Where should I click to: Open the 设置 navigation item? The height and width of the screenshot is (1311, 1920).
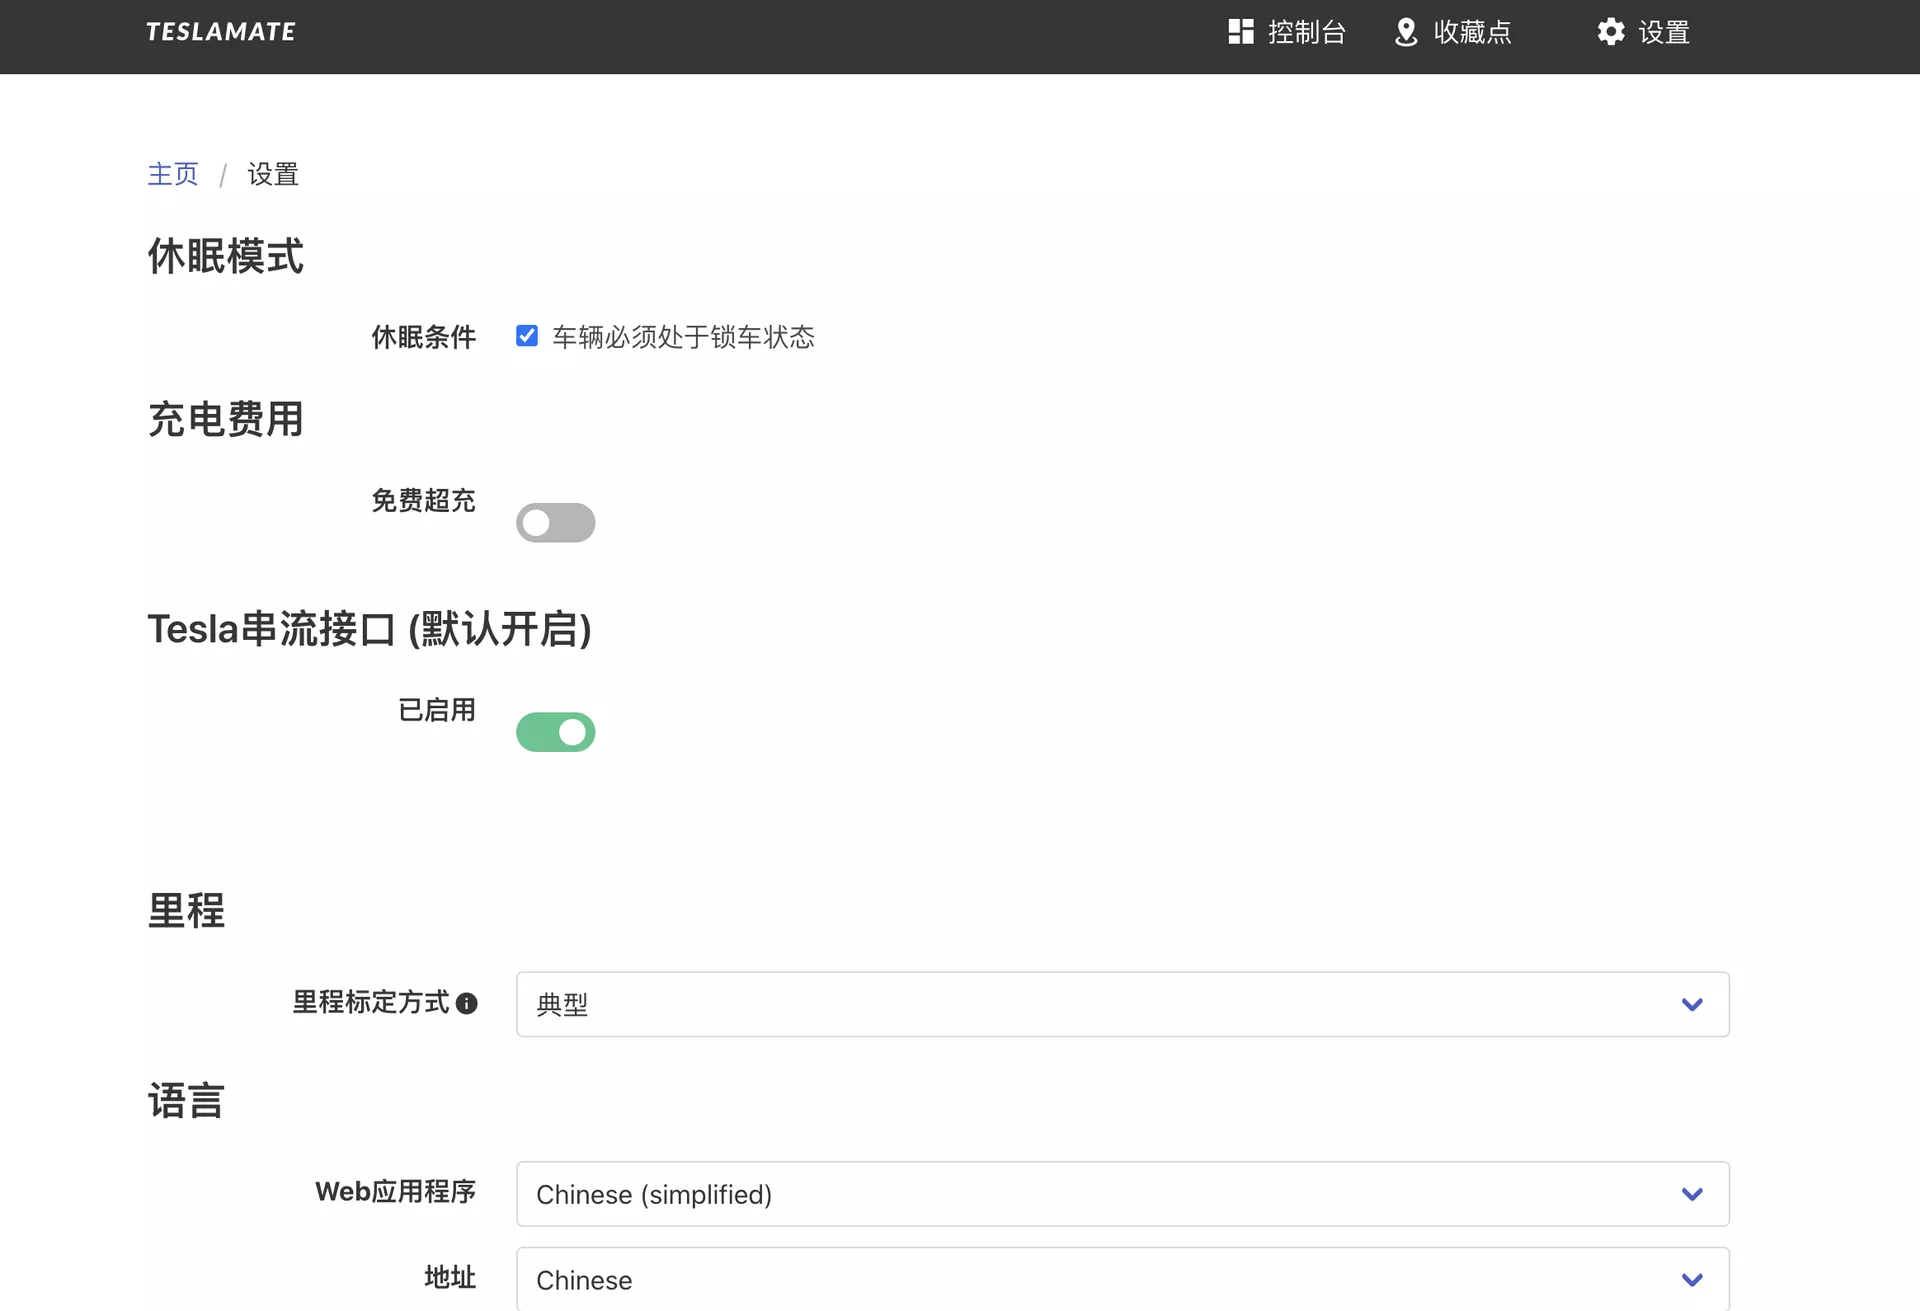(x=1644, y=32)
